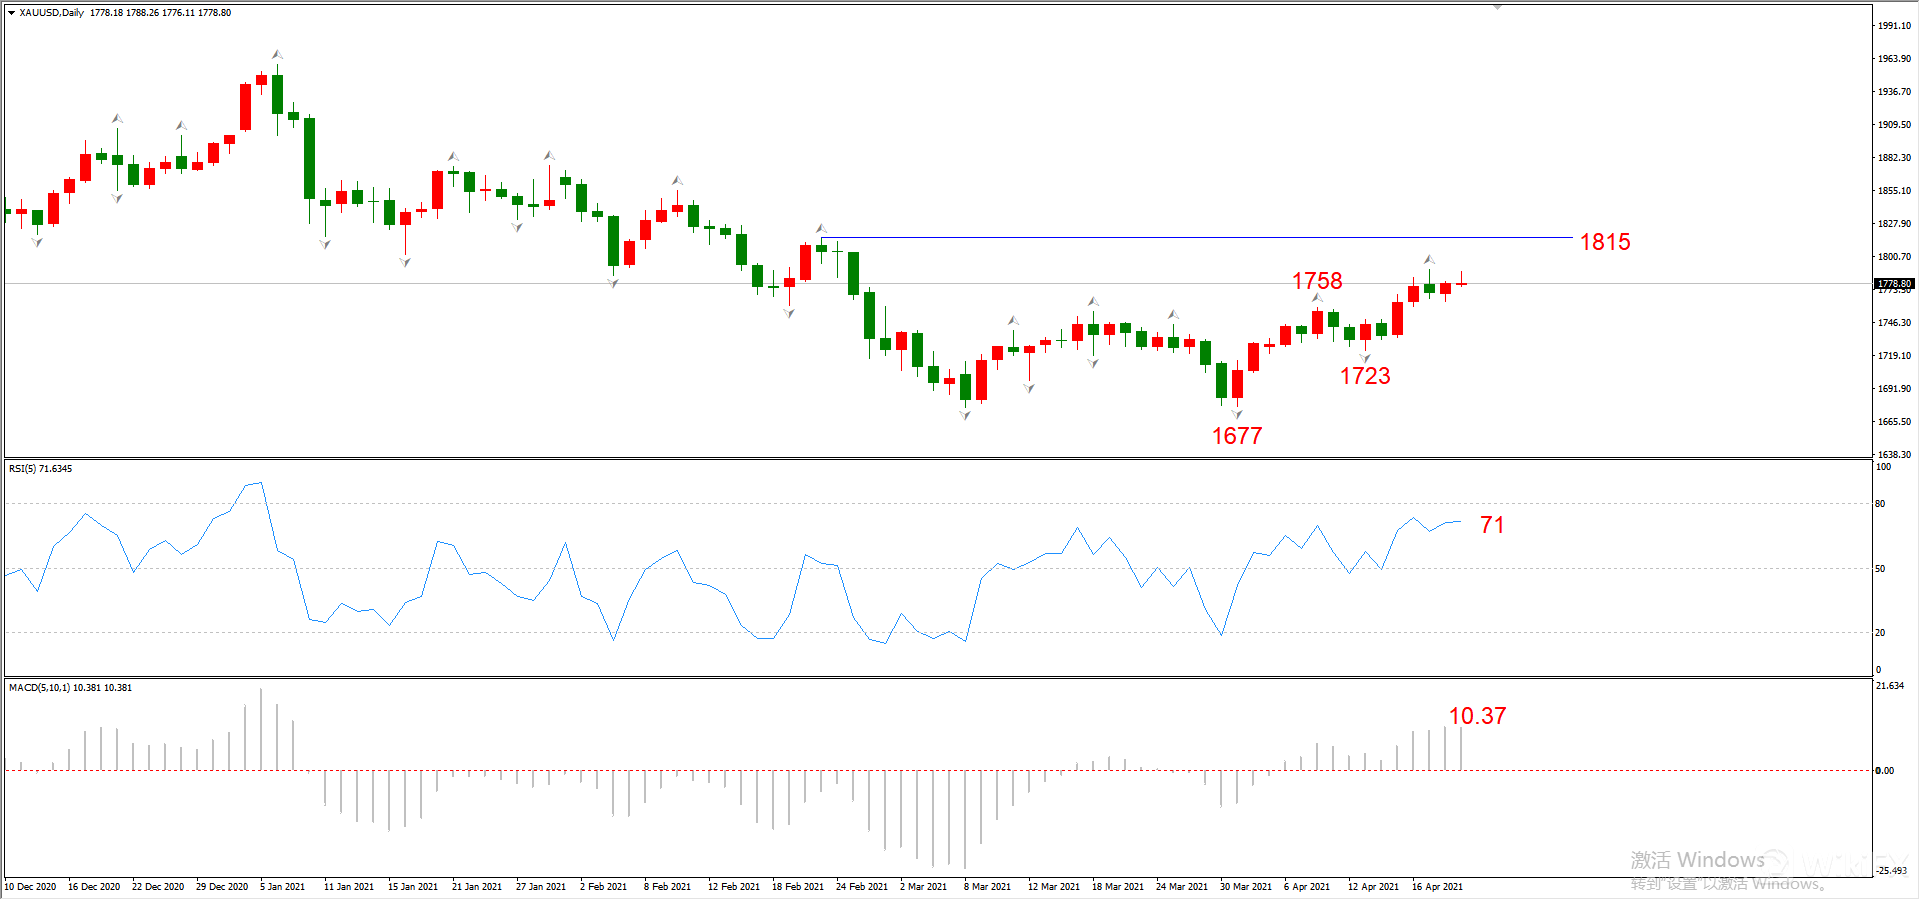Click the 1746.30 price axis label
This screenshot has height=900, width=1920.
(1894, 323)
